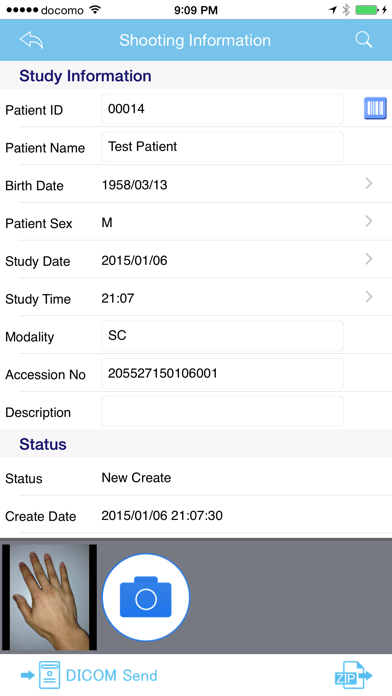Tap the Create Date label

coord(40,517)
